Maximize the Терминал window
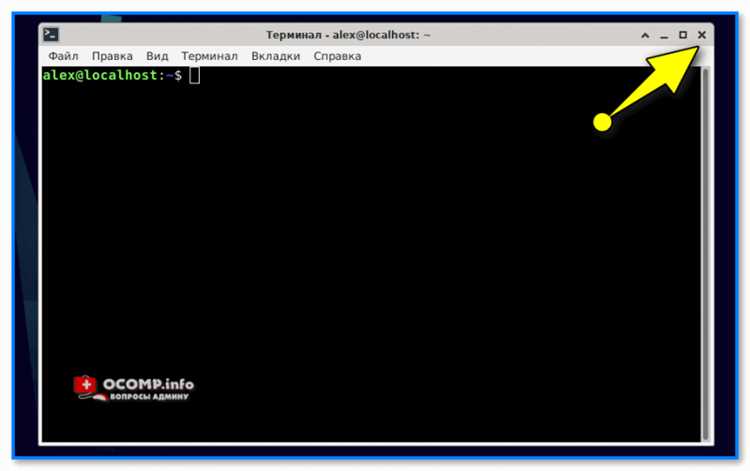This screenshot has height=471, width=750. click(683, 35)
